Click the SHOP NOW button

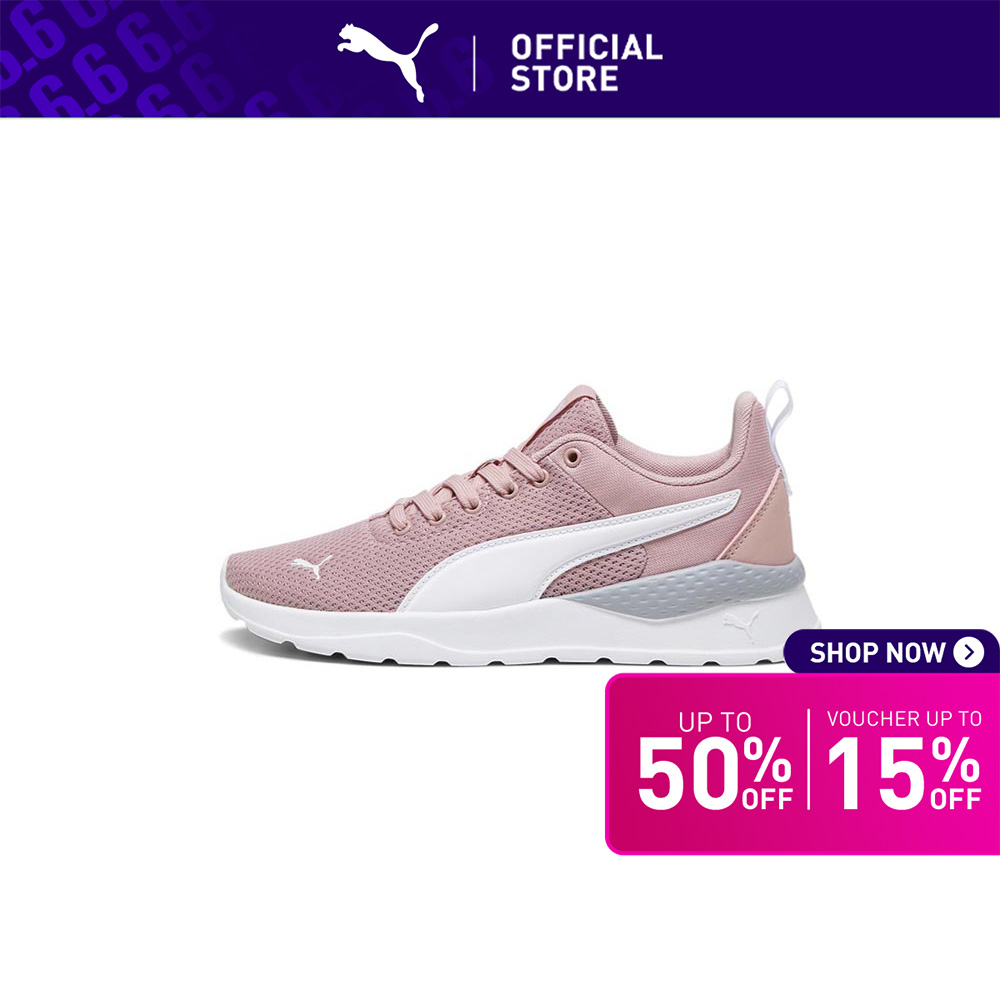(x=891, y=652)
